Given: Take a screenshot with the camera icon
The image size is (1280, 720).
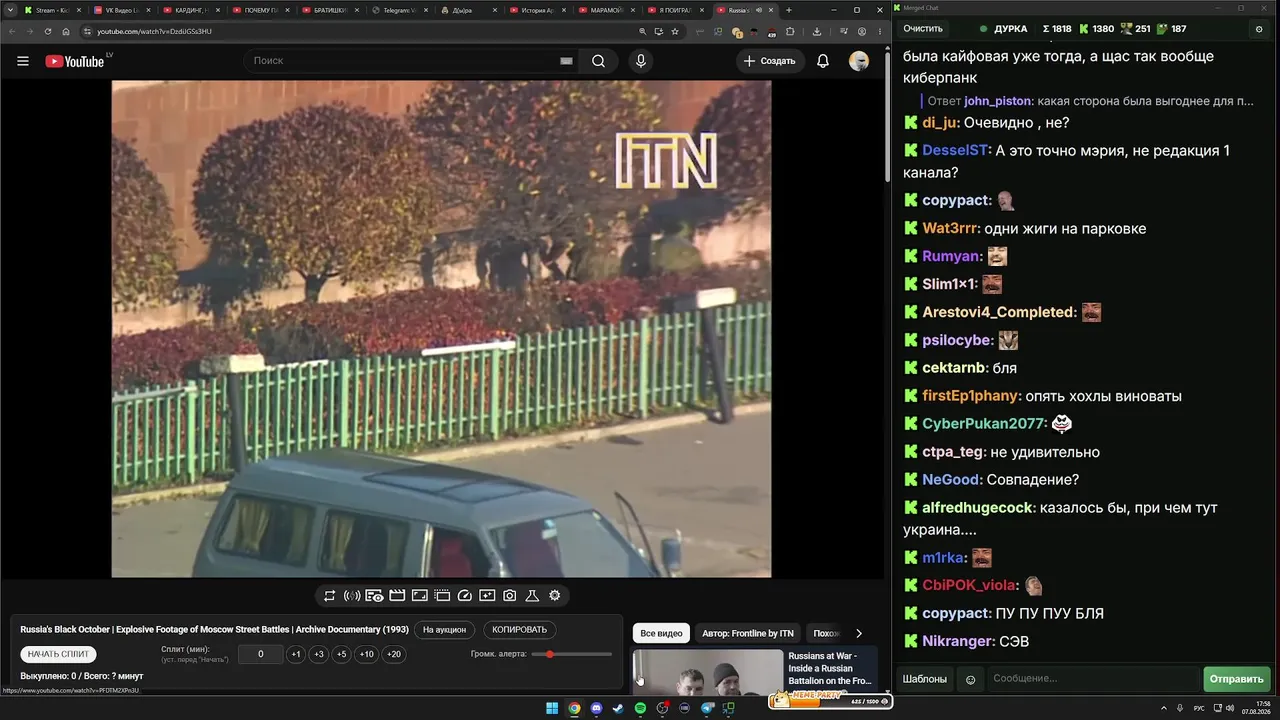Looking at the screenshot, I should [x=510, y=596].
